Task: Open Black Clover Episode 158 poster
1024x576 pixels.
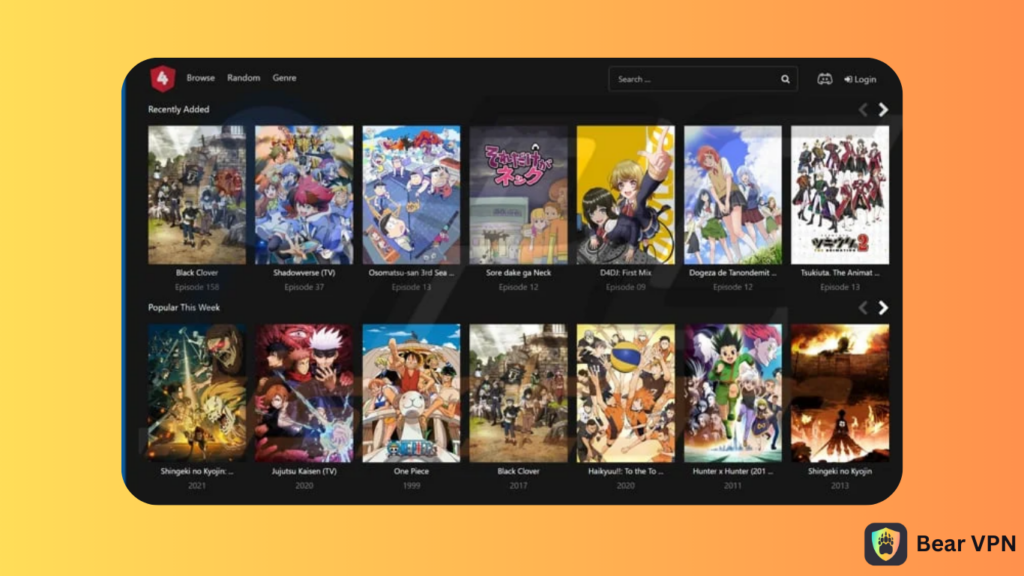Action: (x=197, y=195)
